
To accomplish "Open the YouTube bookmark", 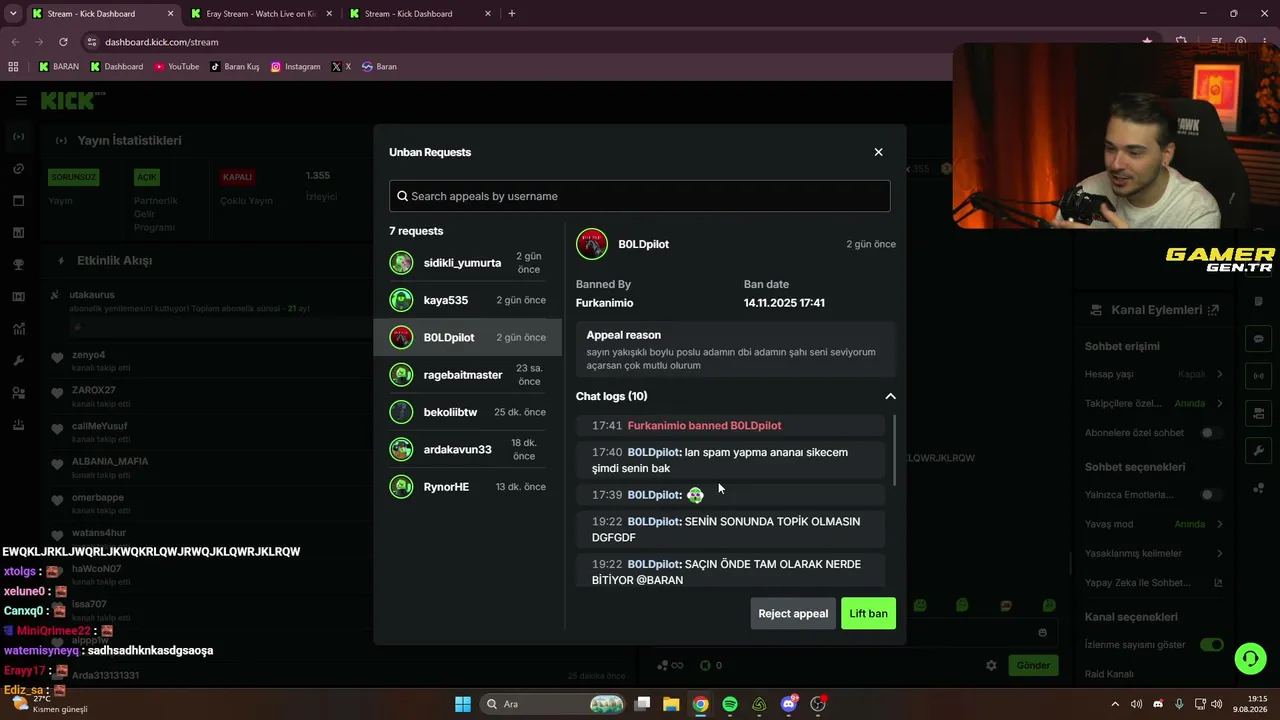I will click(x=176, y=67).
